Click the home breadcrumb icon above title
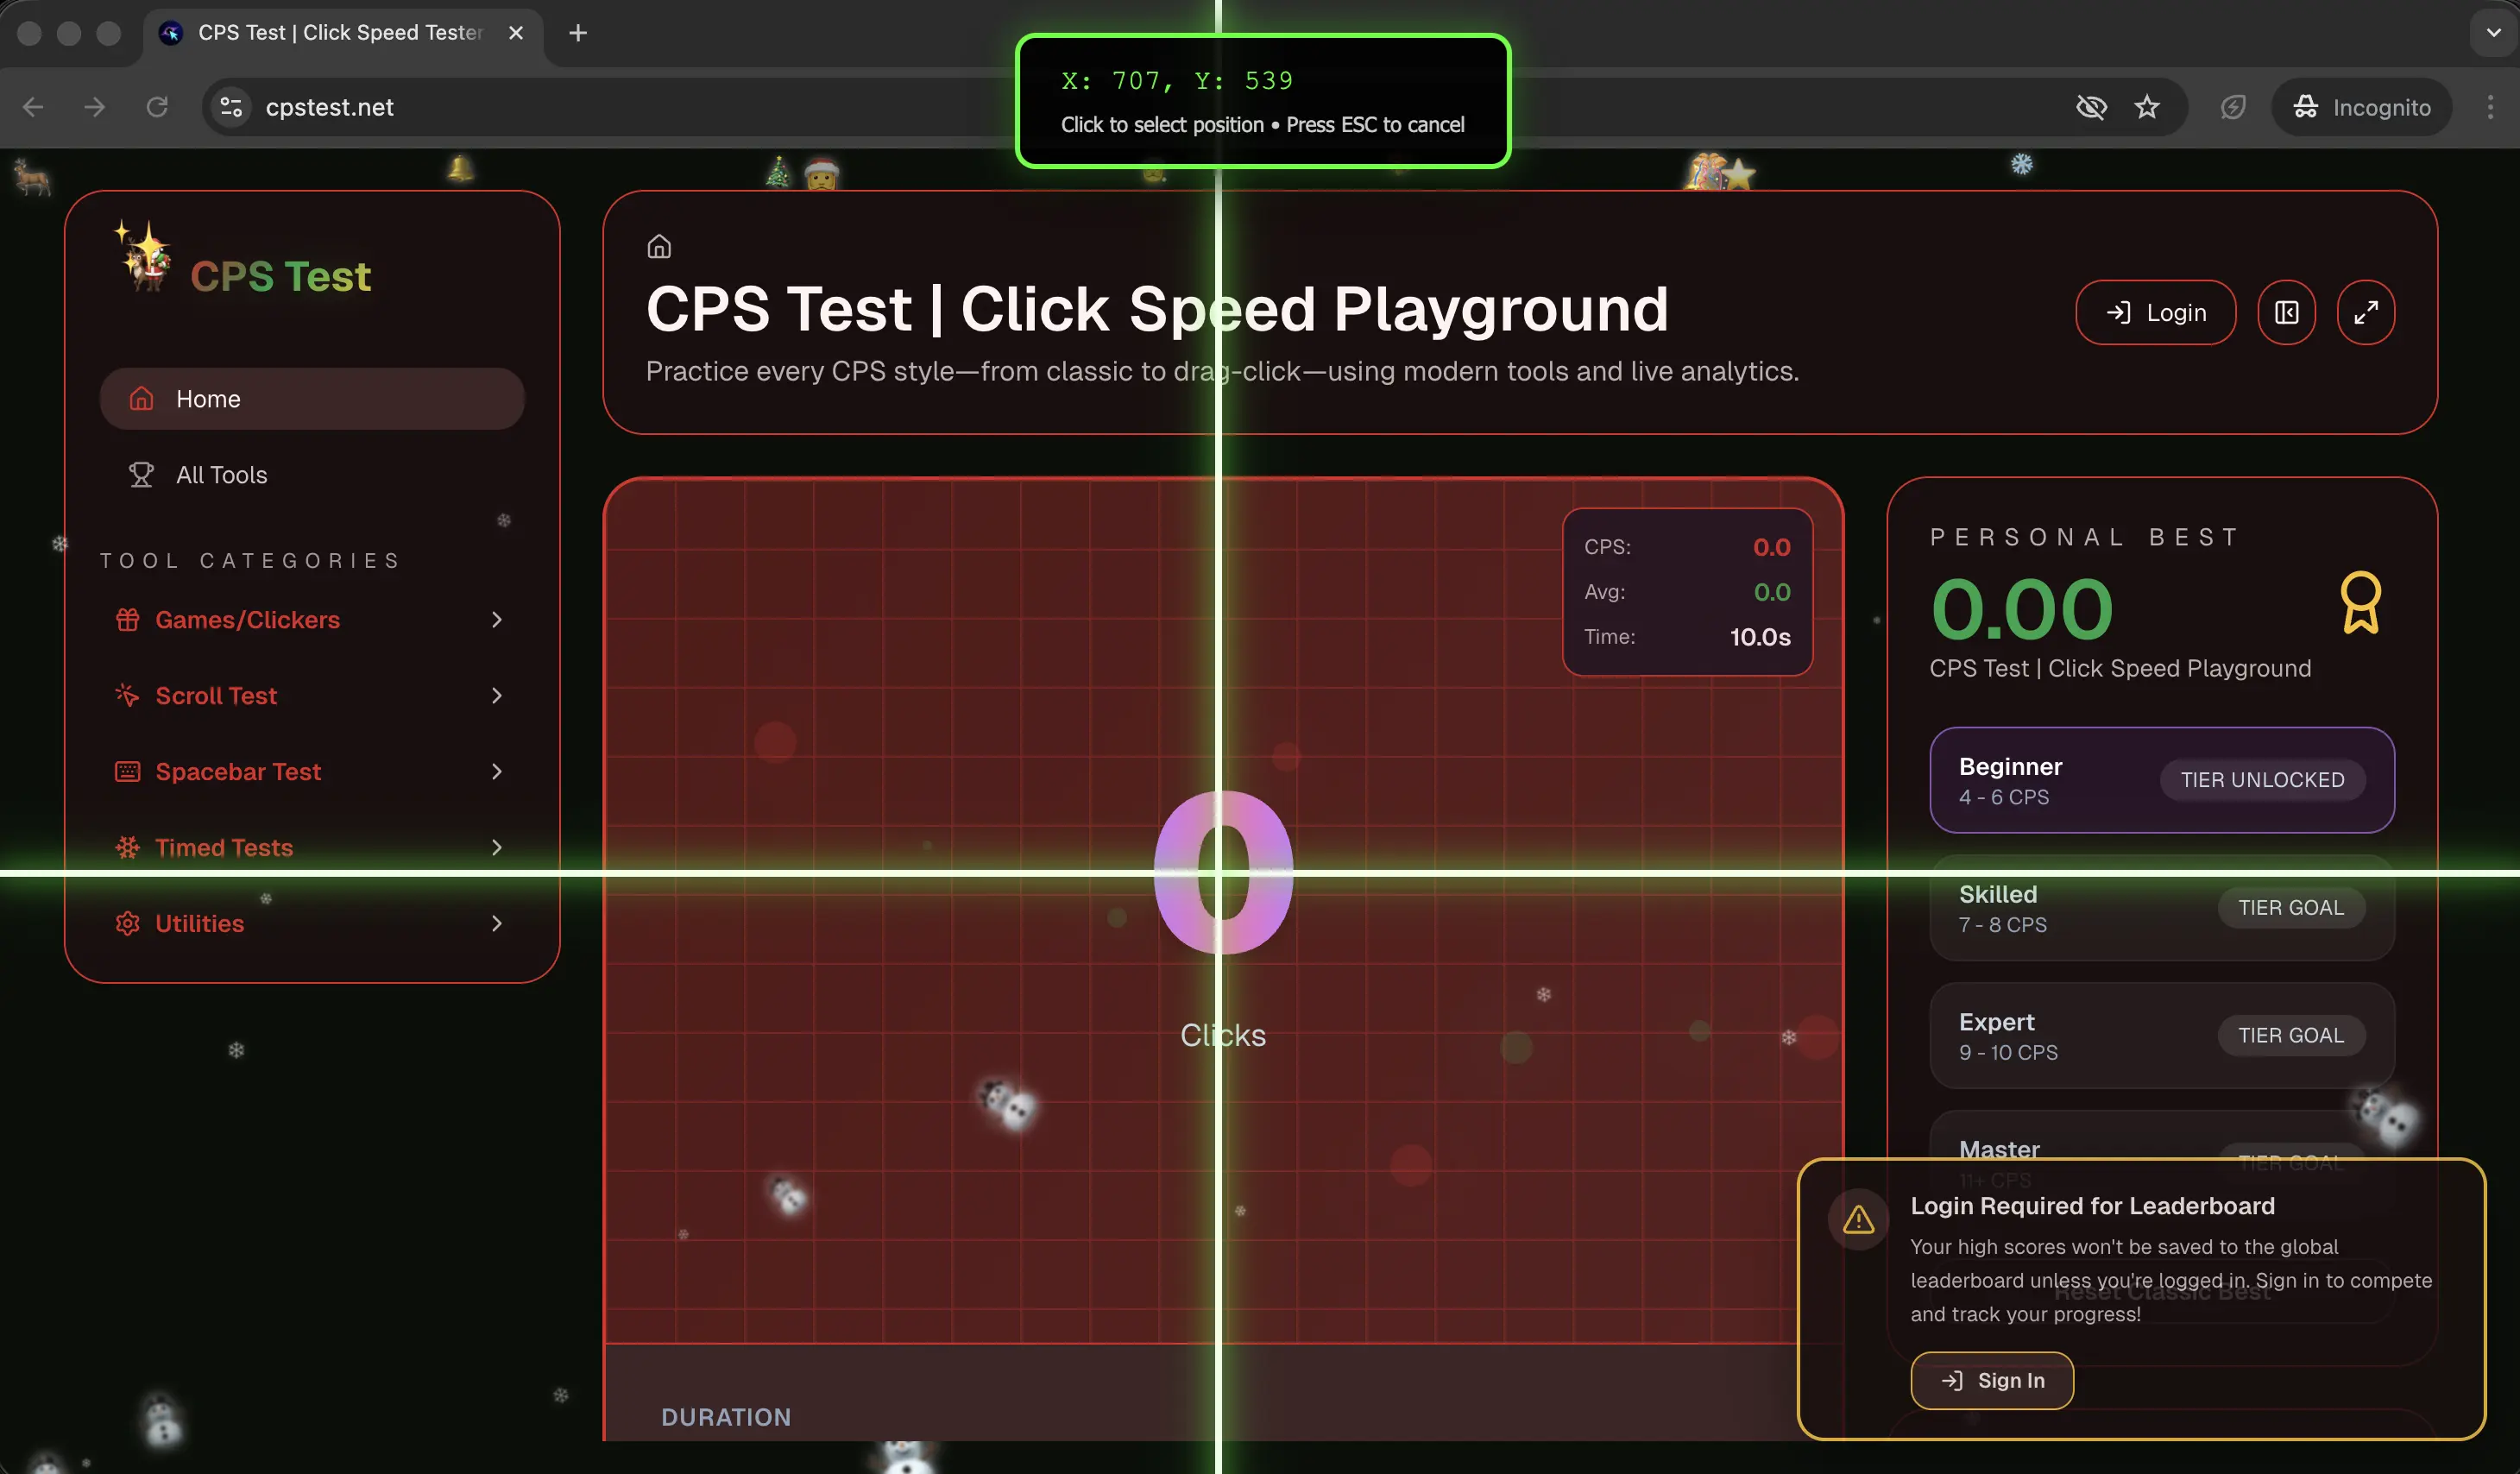The height and width of the screenshot is (1474, 2520). [659, 246]
